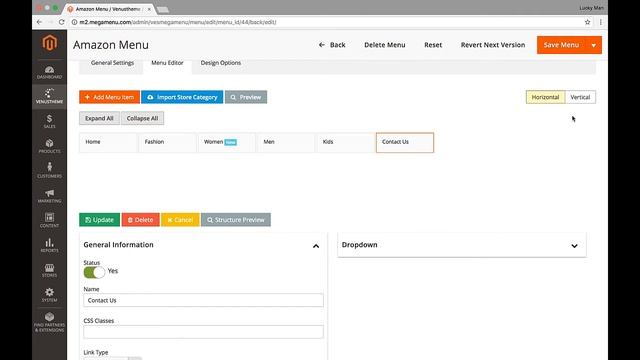640x360 pixels.
Task: Close the Amazon Menu browser tab
Action: point(149,9)
